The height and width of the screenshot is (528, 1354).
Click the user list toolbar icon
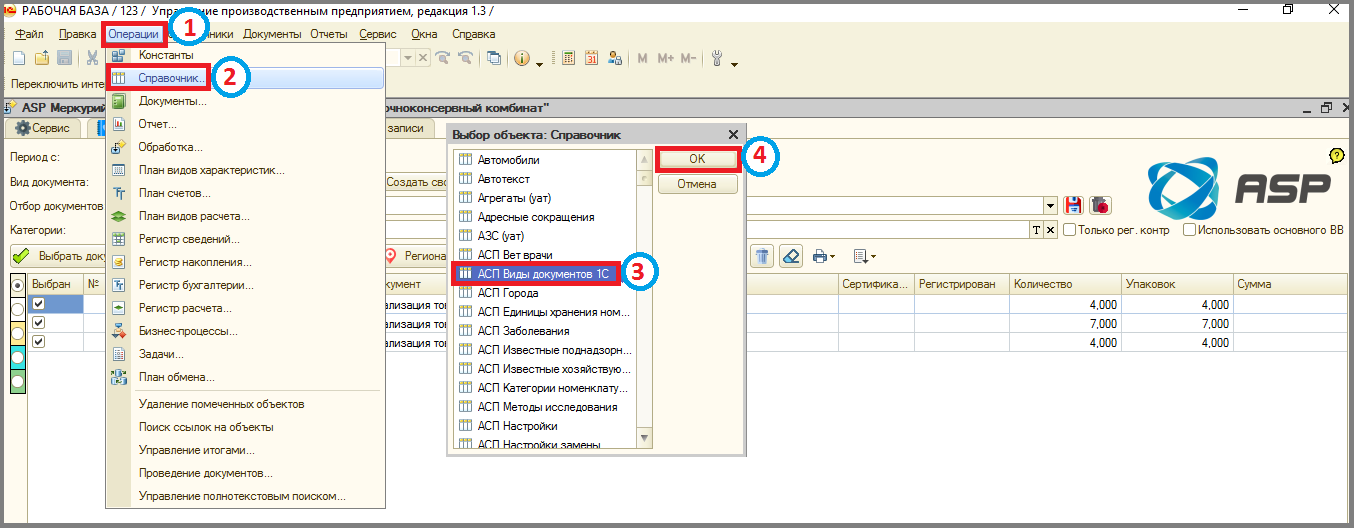click(x=616, y=58)
